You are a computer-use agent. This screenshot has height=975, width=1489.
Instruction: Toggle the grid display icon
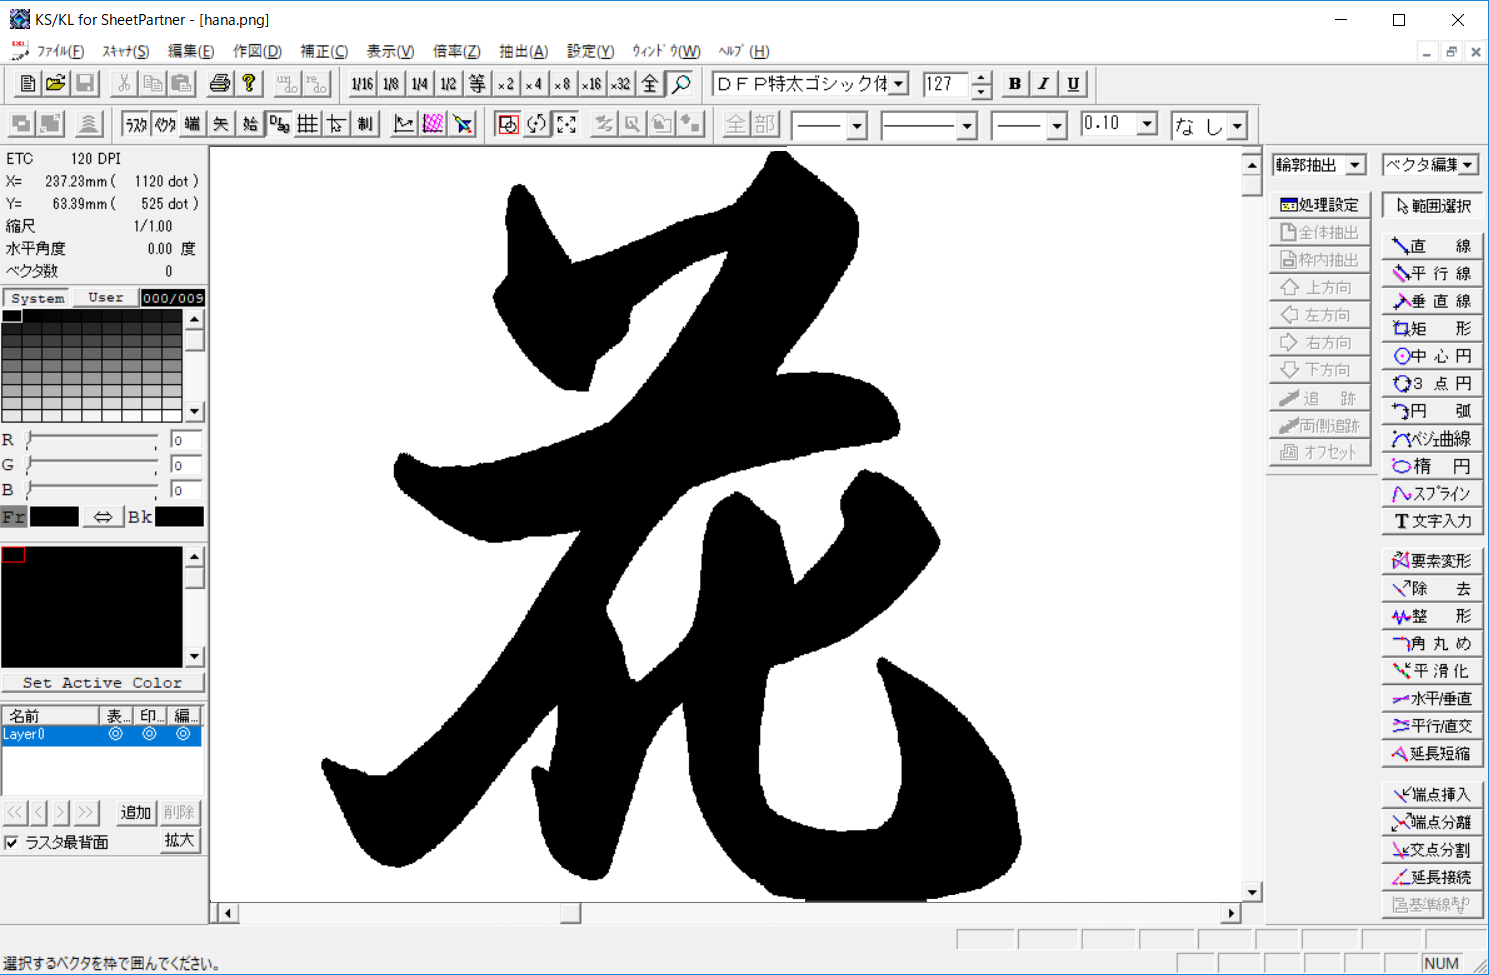tap(308, 124)
